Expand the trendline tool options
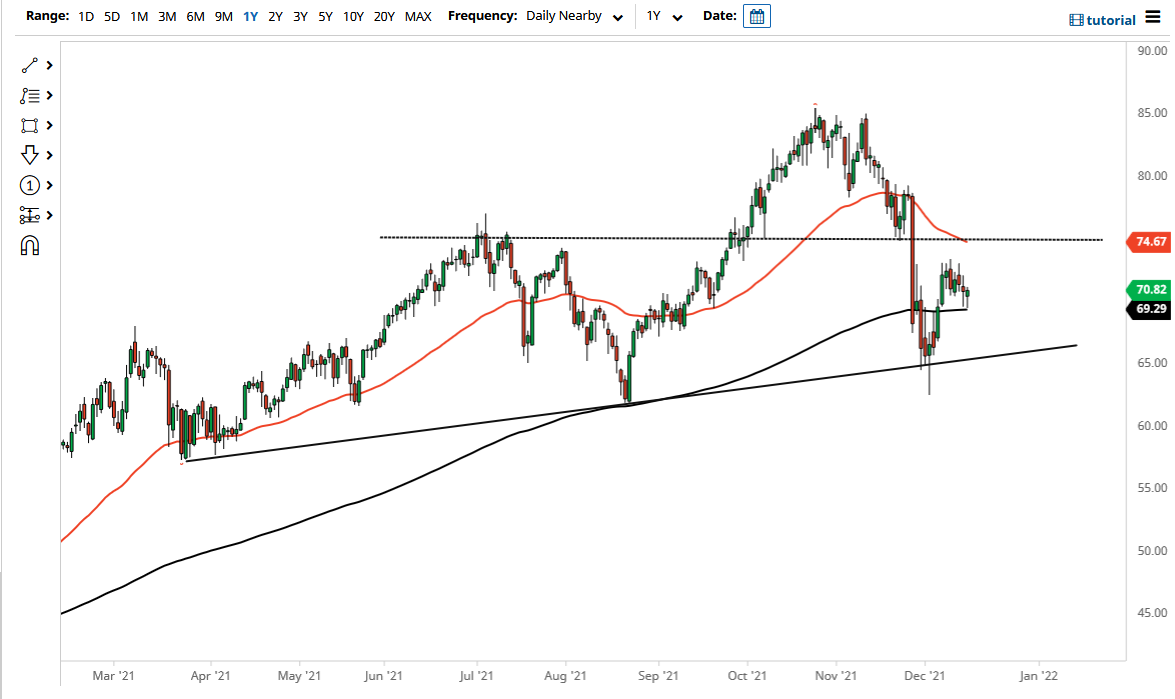The width and height of the screenshot is (1175, 699). tap(49, 65)
